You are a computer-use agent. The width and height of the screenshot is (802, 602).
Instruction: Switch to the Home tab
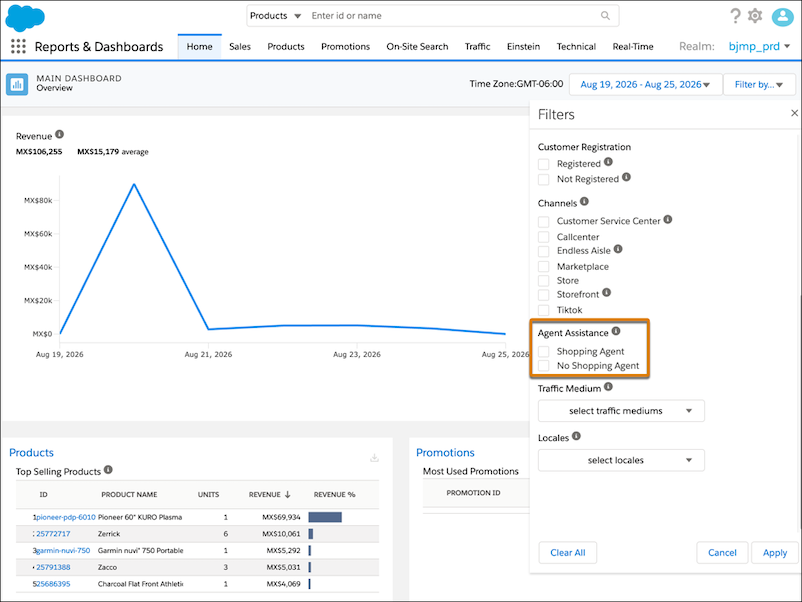point(199,47)
